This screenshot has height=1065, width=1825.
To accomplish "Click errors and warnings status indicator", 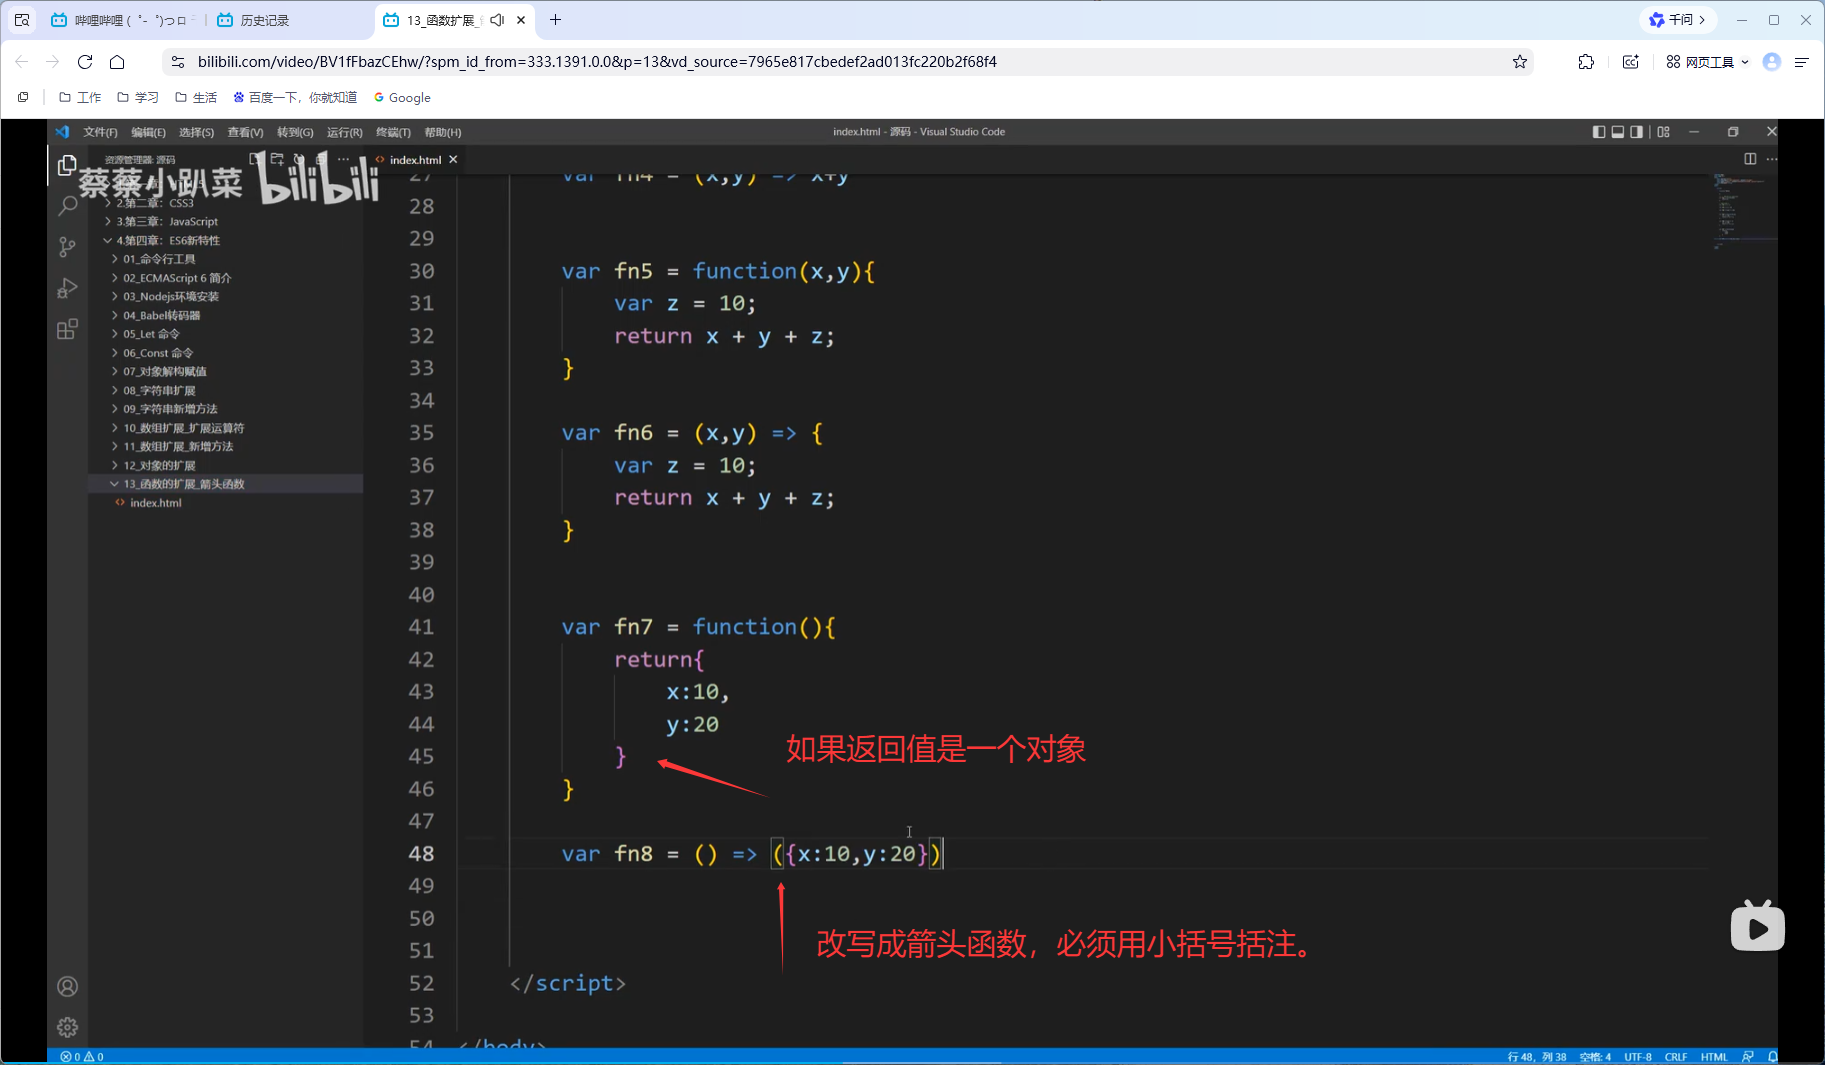I will click(x=82, y=1056).
